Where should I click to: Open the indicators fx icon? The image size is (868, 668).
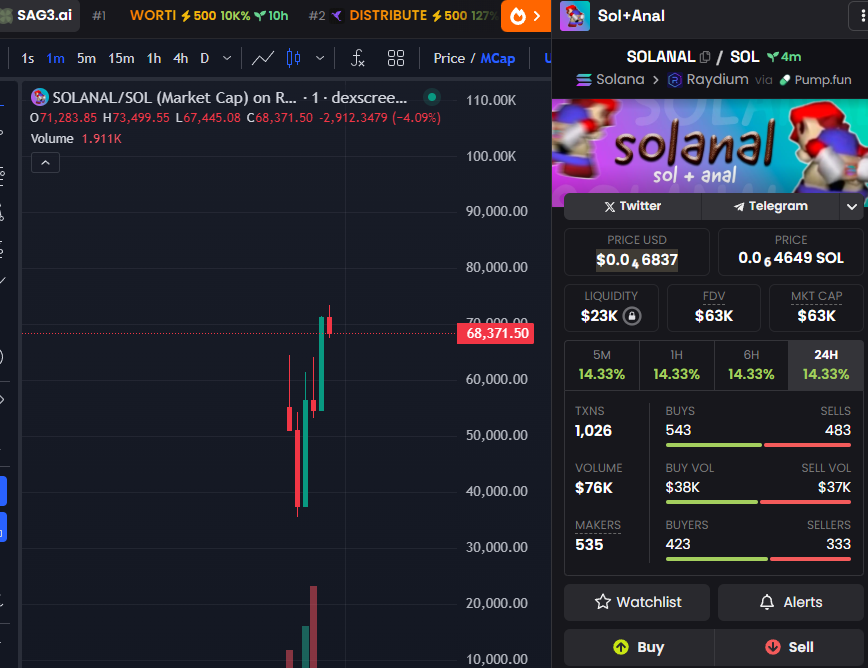358,58
